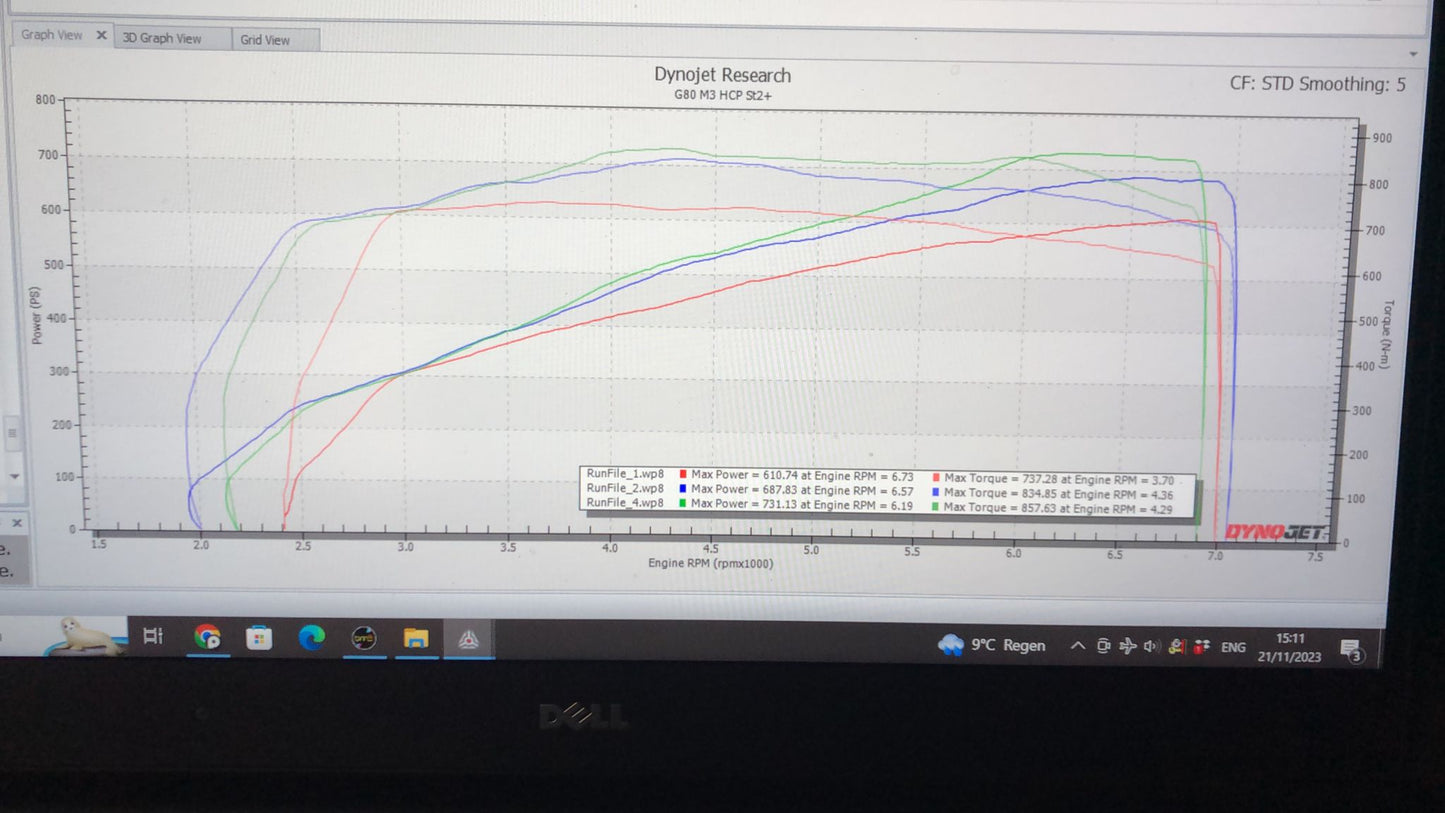
Task: Open the Dynojet WinPEP app on the taskbar
Action: tap(468, 640)
